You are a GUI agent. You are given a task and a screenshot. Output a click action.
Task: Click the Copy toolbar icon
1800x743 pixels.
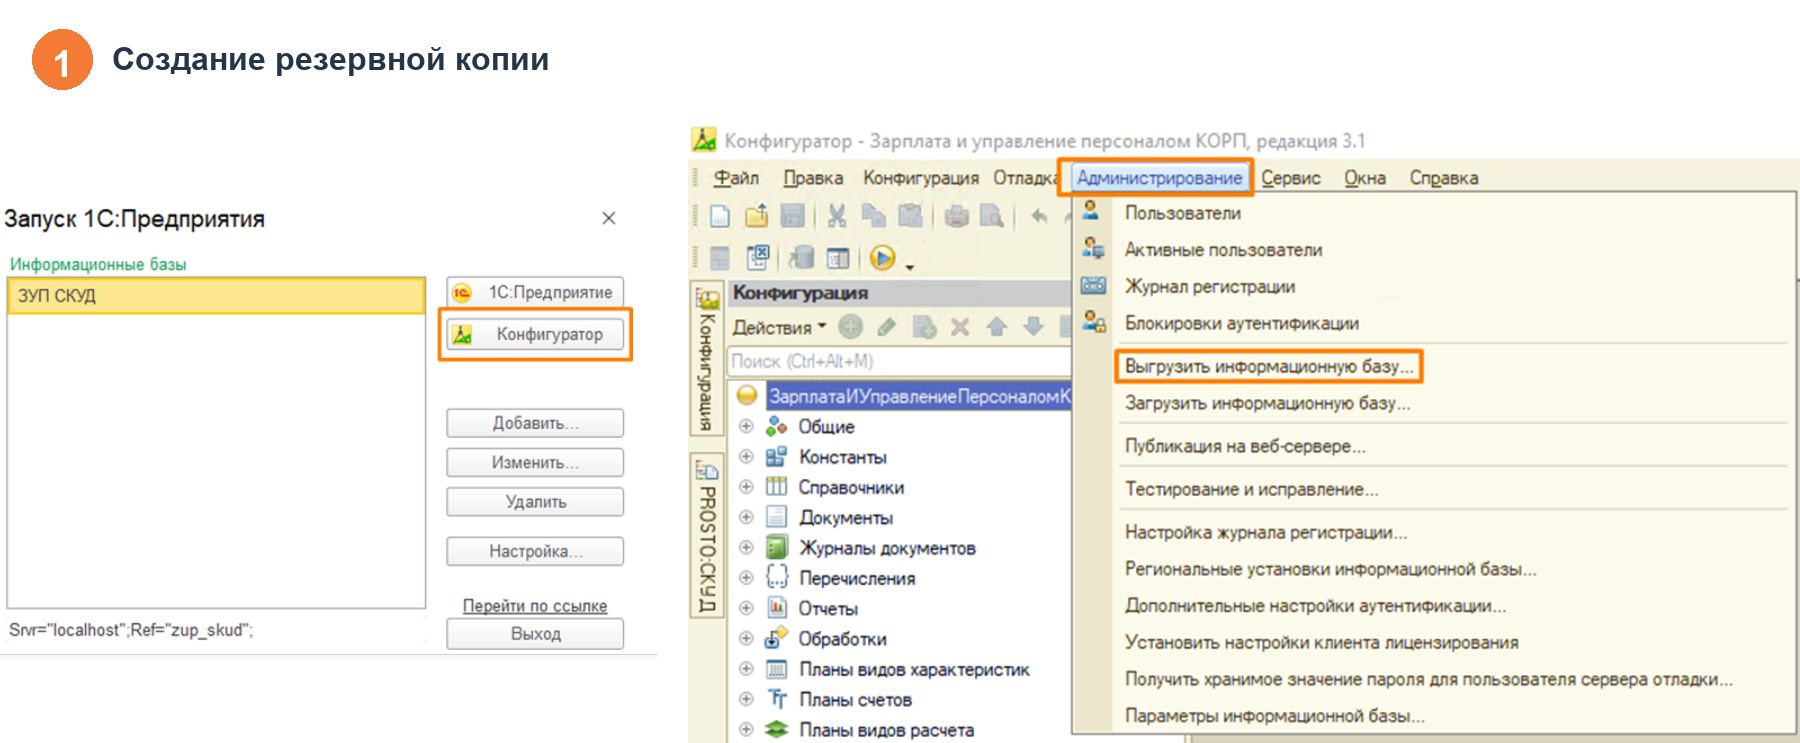873,215
